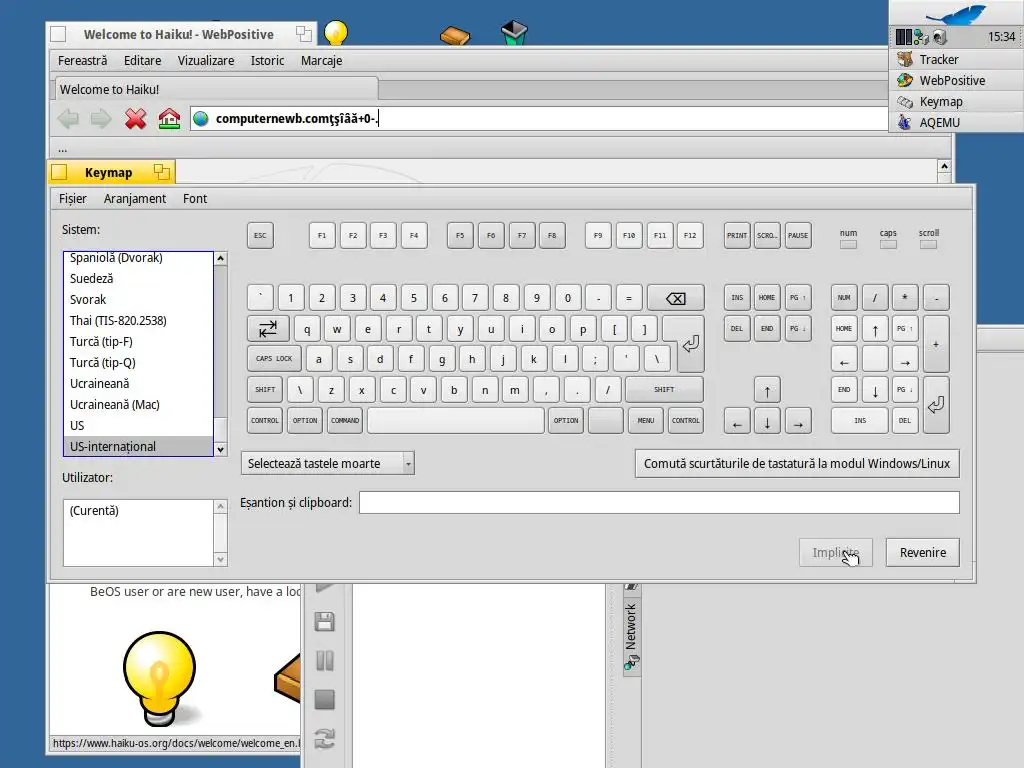Open the Istoric menu in WebPositive
Screen dimensions: 1024x768
point(267,61)
